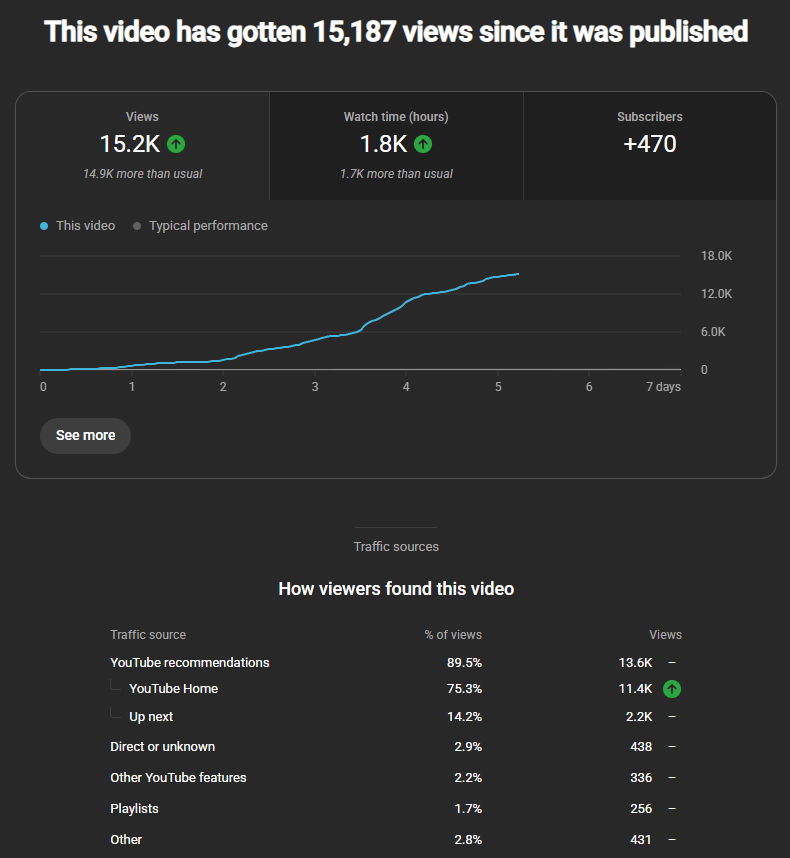This screenshot has width=790, height=858.
Task: Select the Direct or unknown traffic source
Action: pyautogui.click(x=162, y=747)
